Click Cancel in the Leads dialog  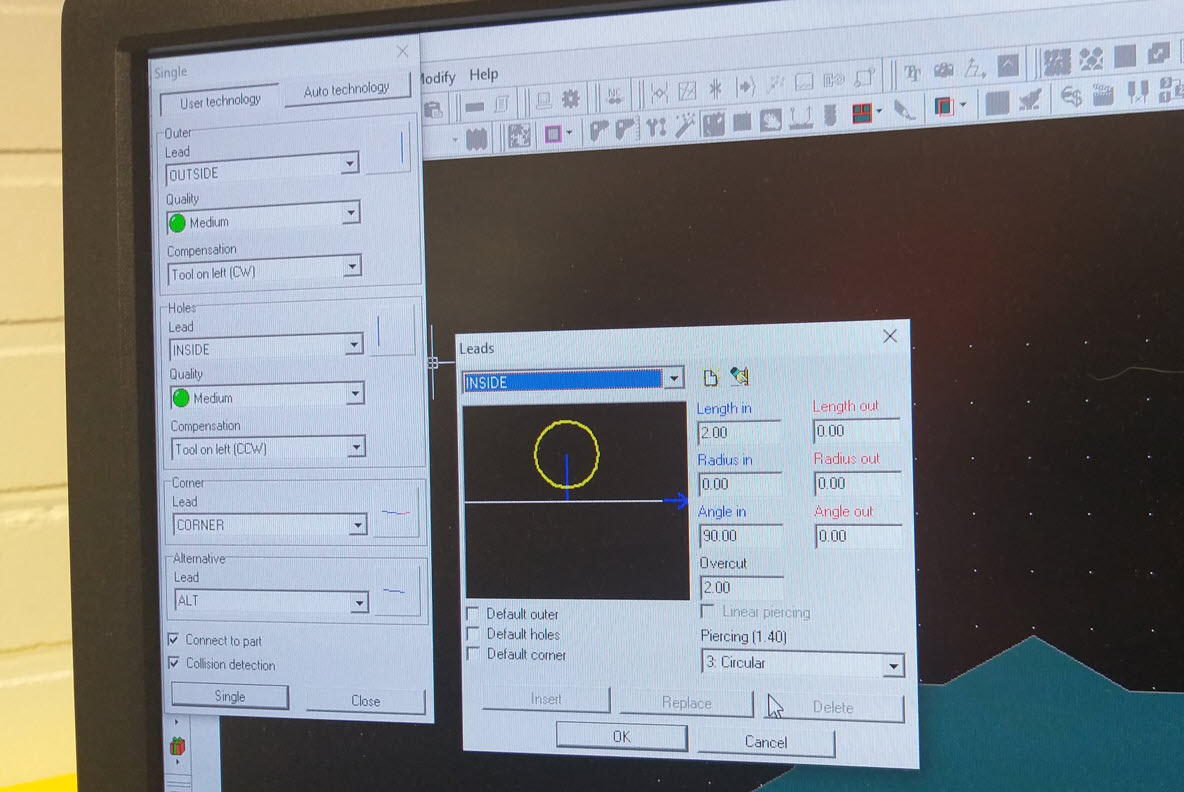[766, 742]
